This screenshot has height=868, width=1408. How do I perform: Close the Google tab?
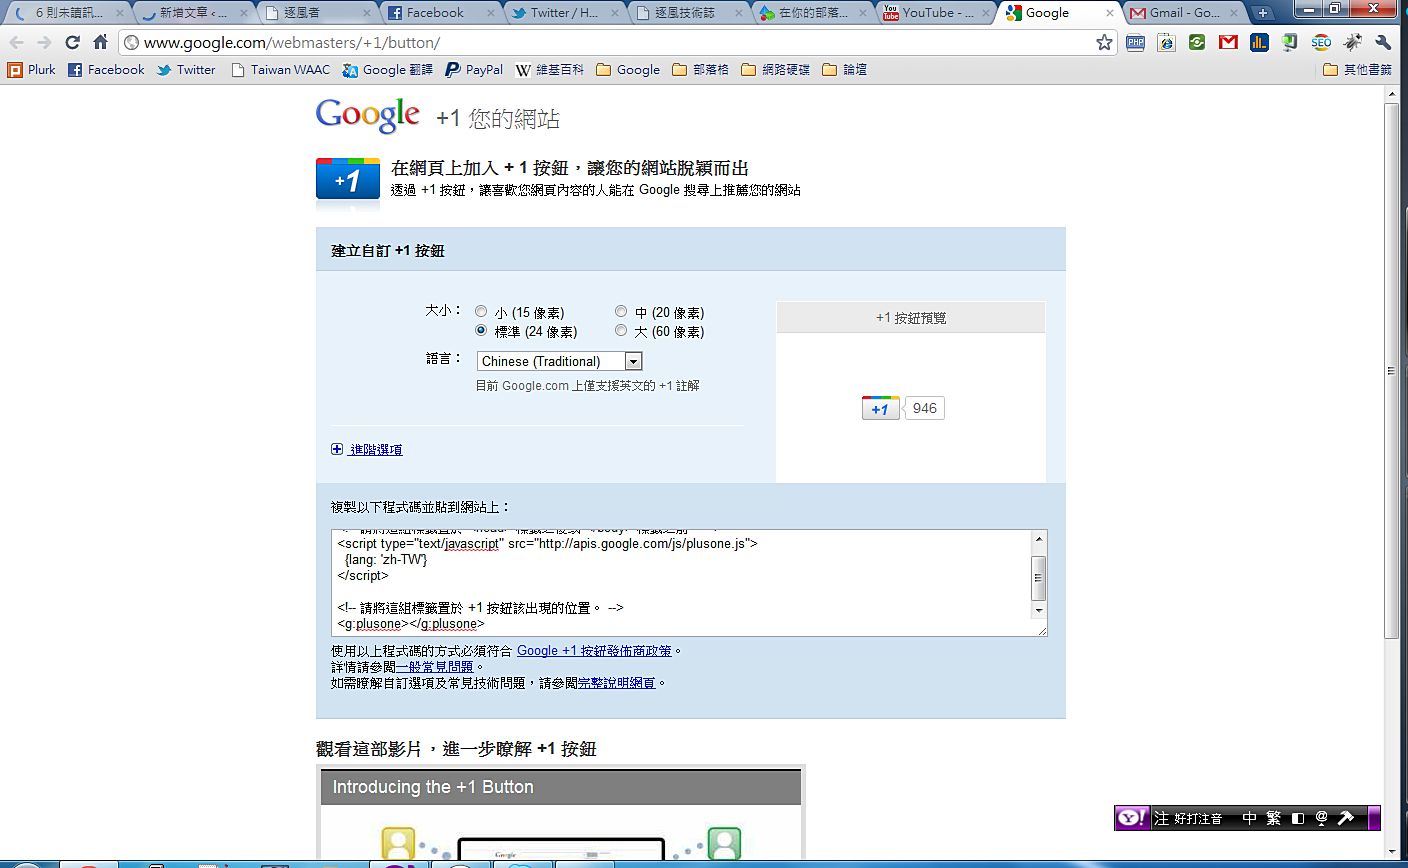[x=1110, y=13]
